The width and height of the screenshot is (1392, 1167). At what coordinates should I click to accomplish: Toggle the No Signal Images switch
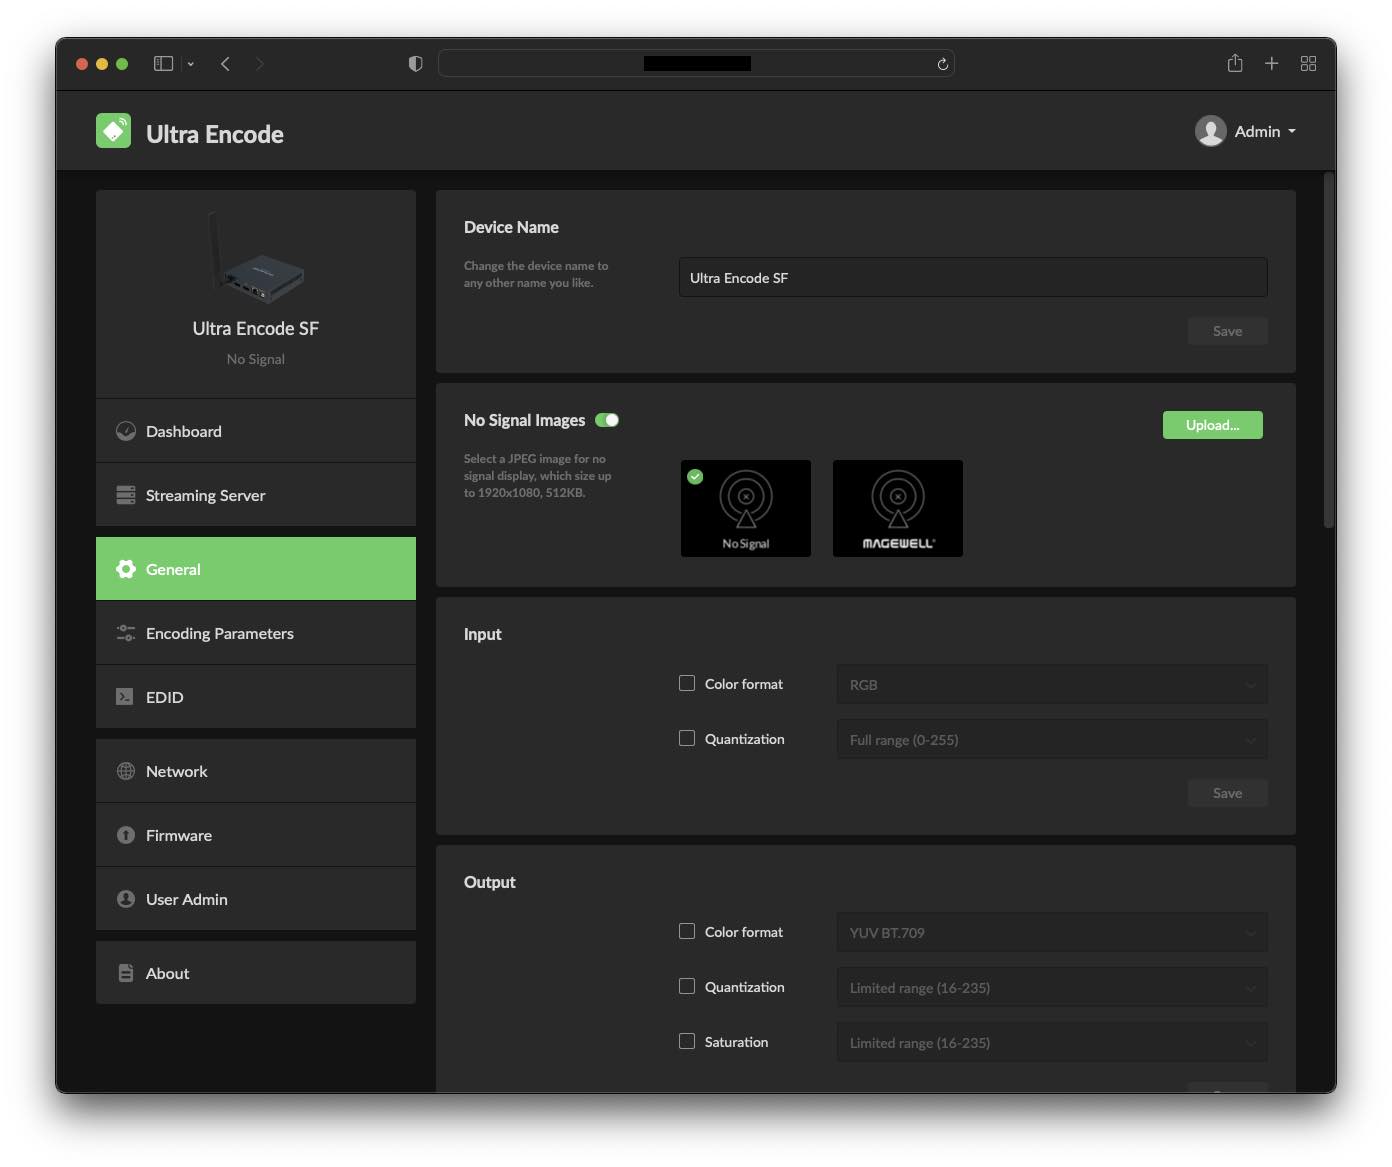[607, 420]
